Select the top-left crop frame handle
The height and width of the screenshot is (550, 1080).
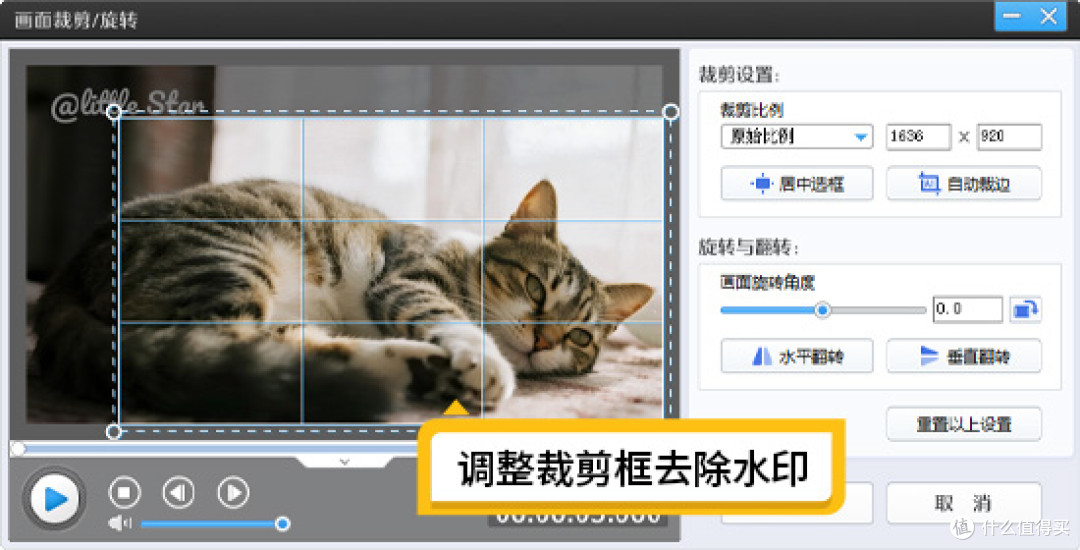pos(114,112)
